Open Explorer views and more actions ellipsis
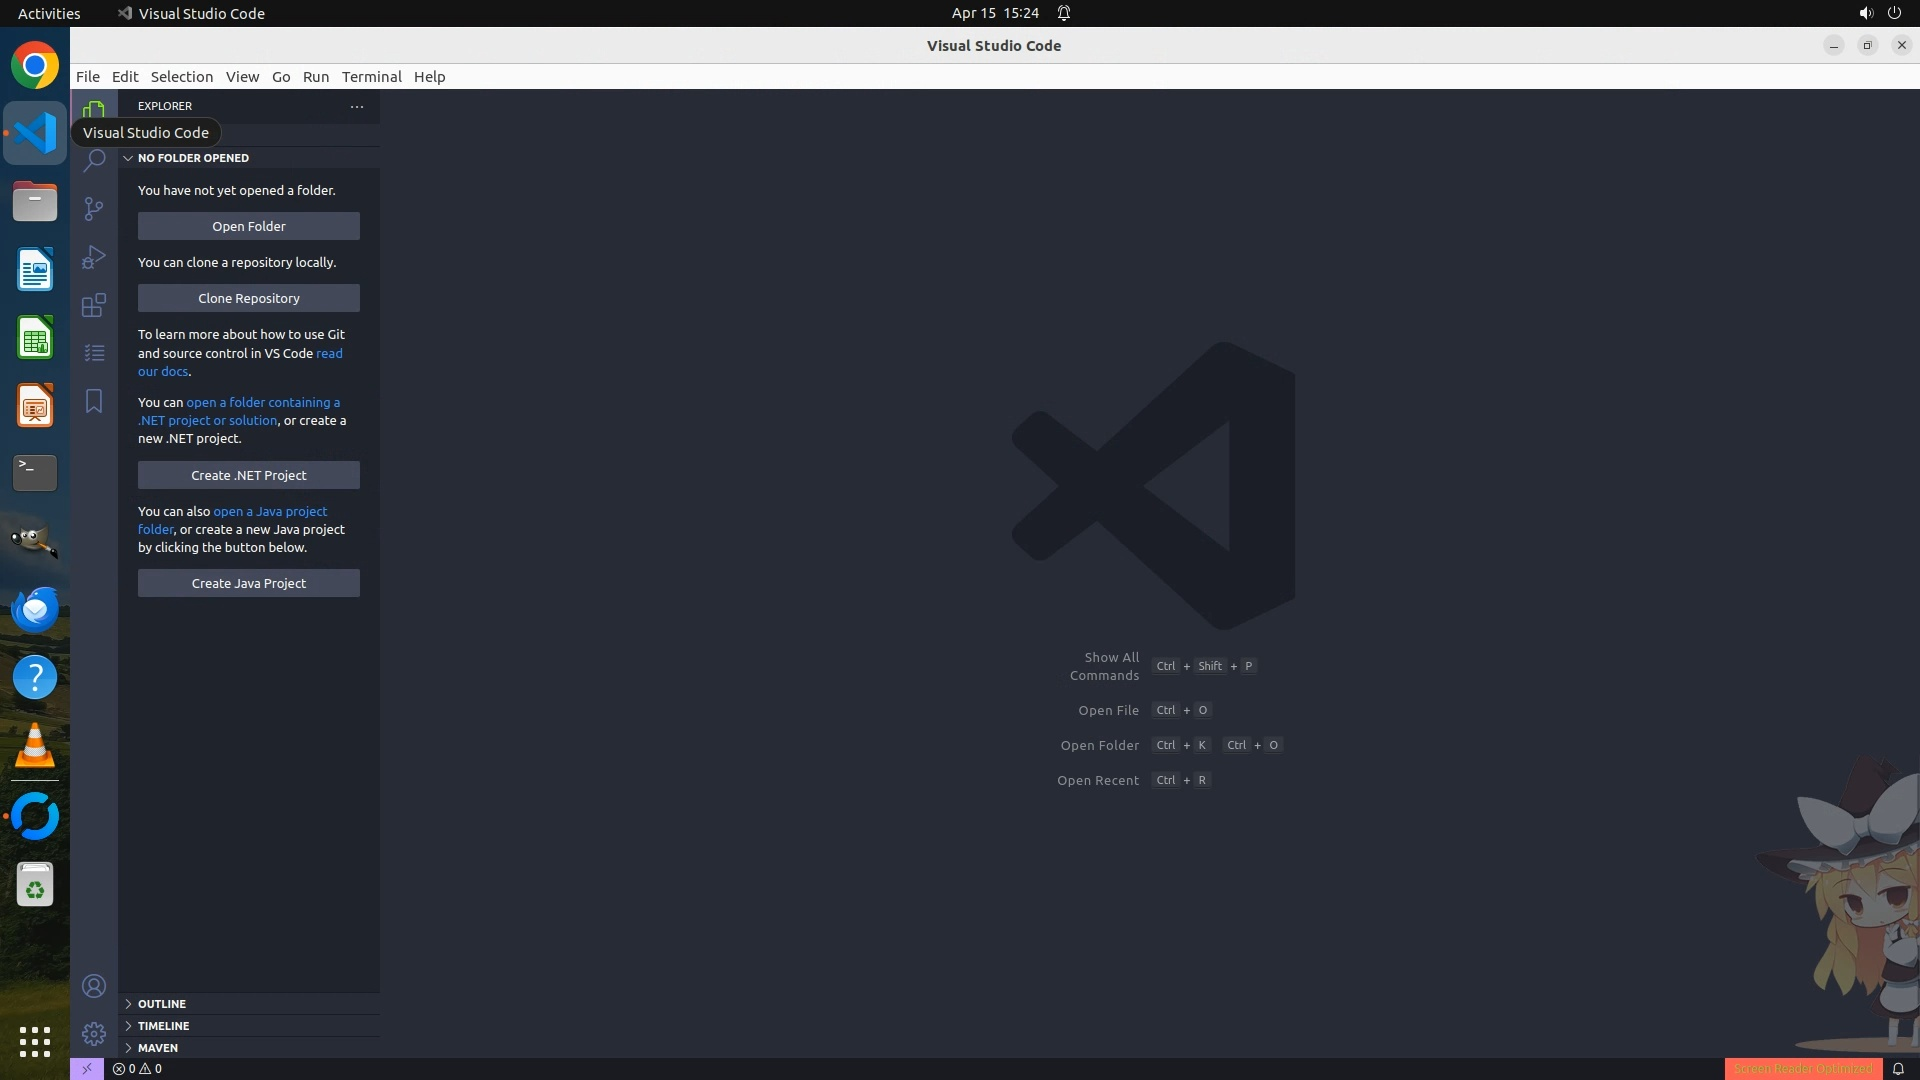This screenshot has width=1920, height=1080. click(x=357, y=106)
